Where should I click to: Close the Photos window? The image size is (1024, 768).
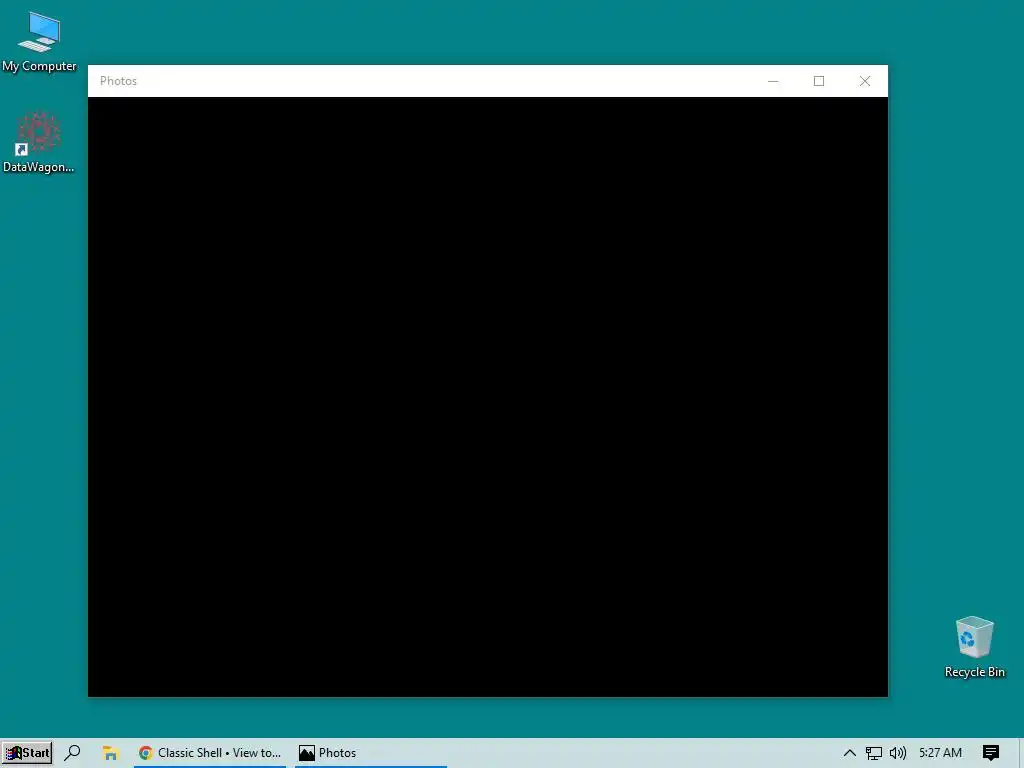pos(865,81)
